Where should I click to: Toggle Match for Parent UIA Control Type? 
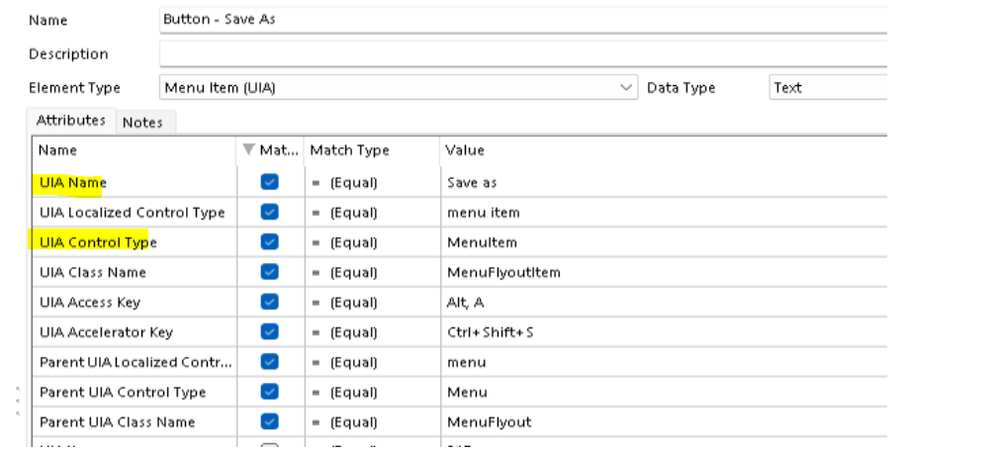pyautogui.click(x=269, y=392)
